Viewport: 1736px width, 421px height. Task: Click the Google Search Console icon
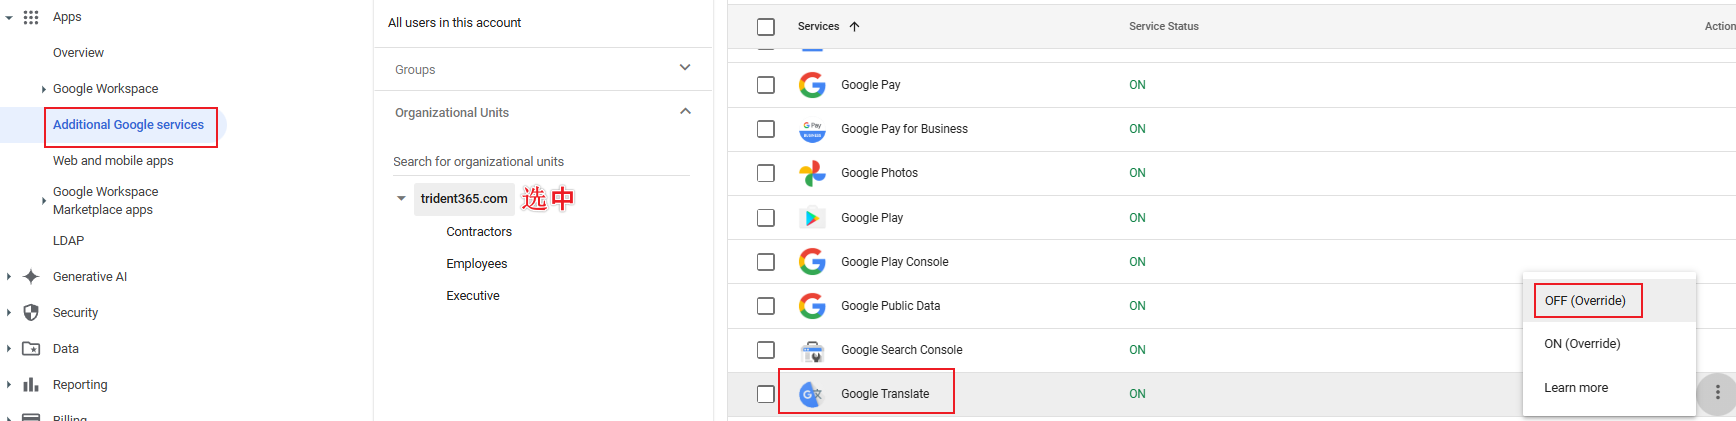(x=812, y=350)
